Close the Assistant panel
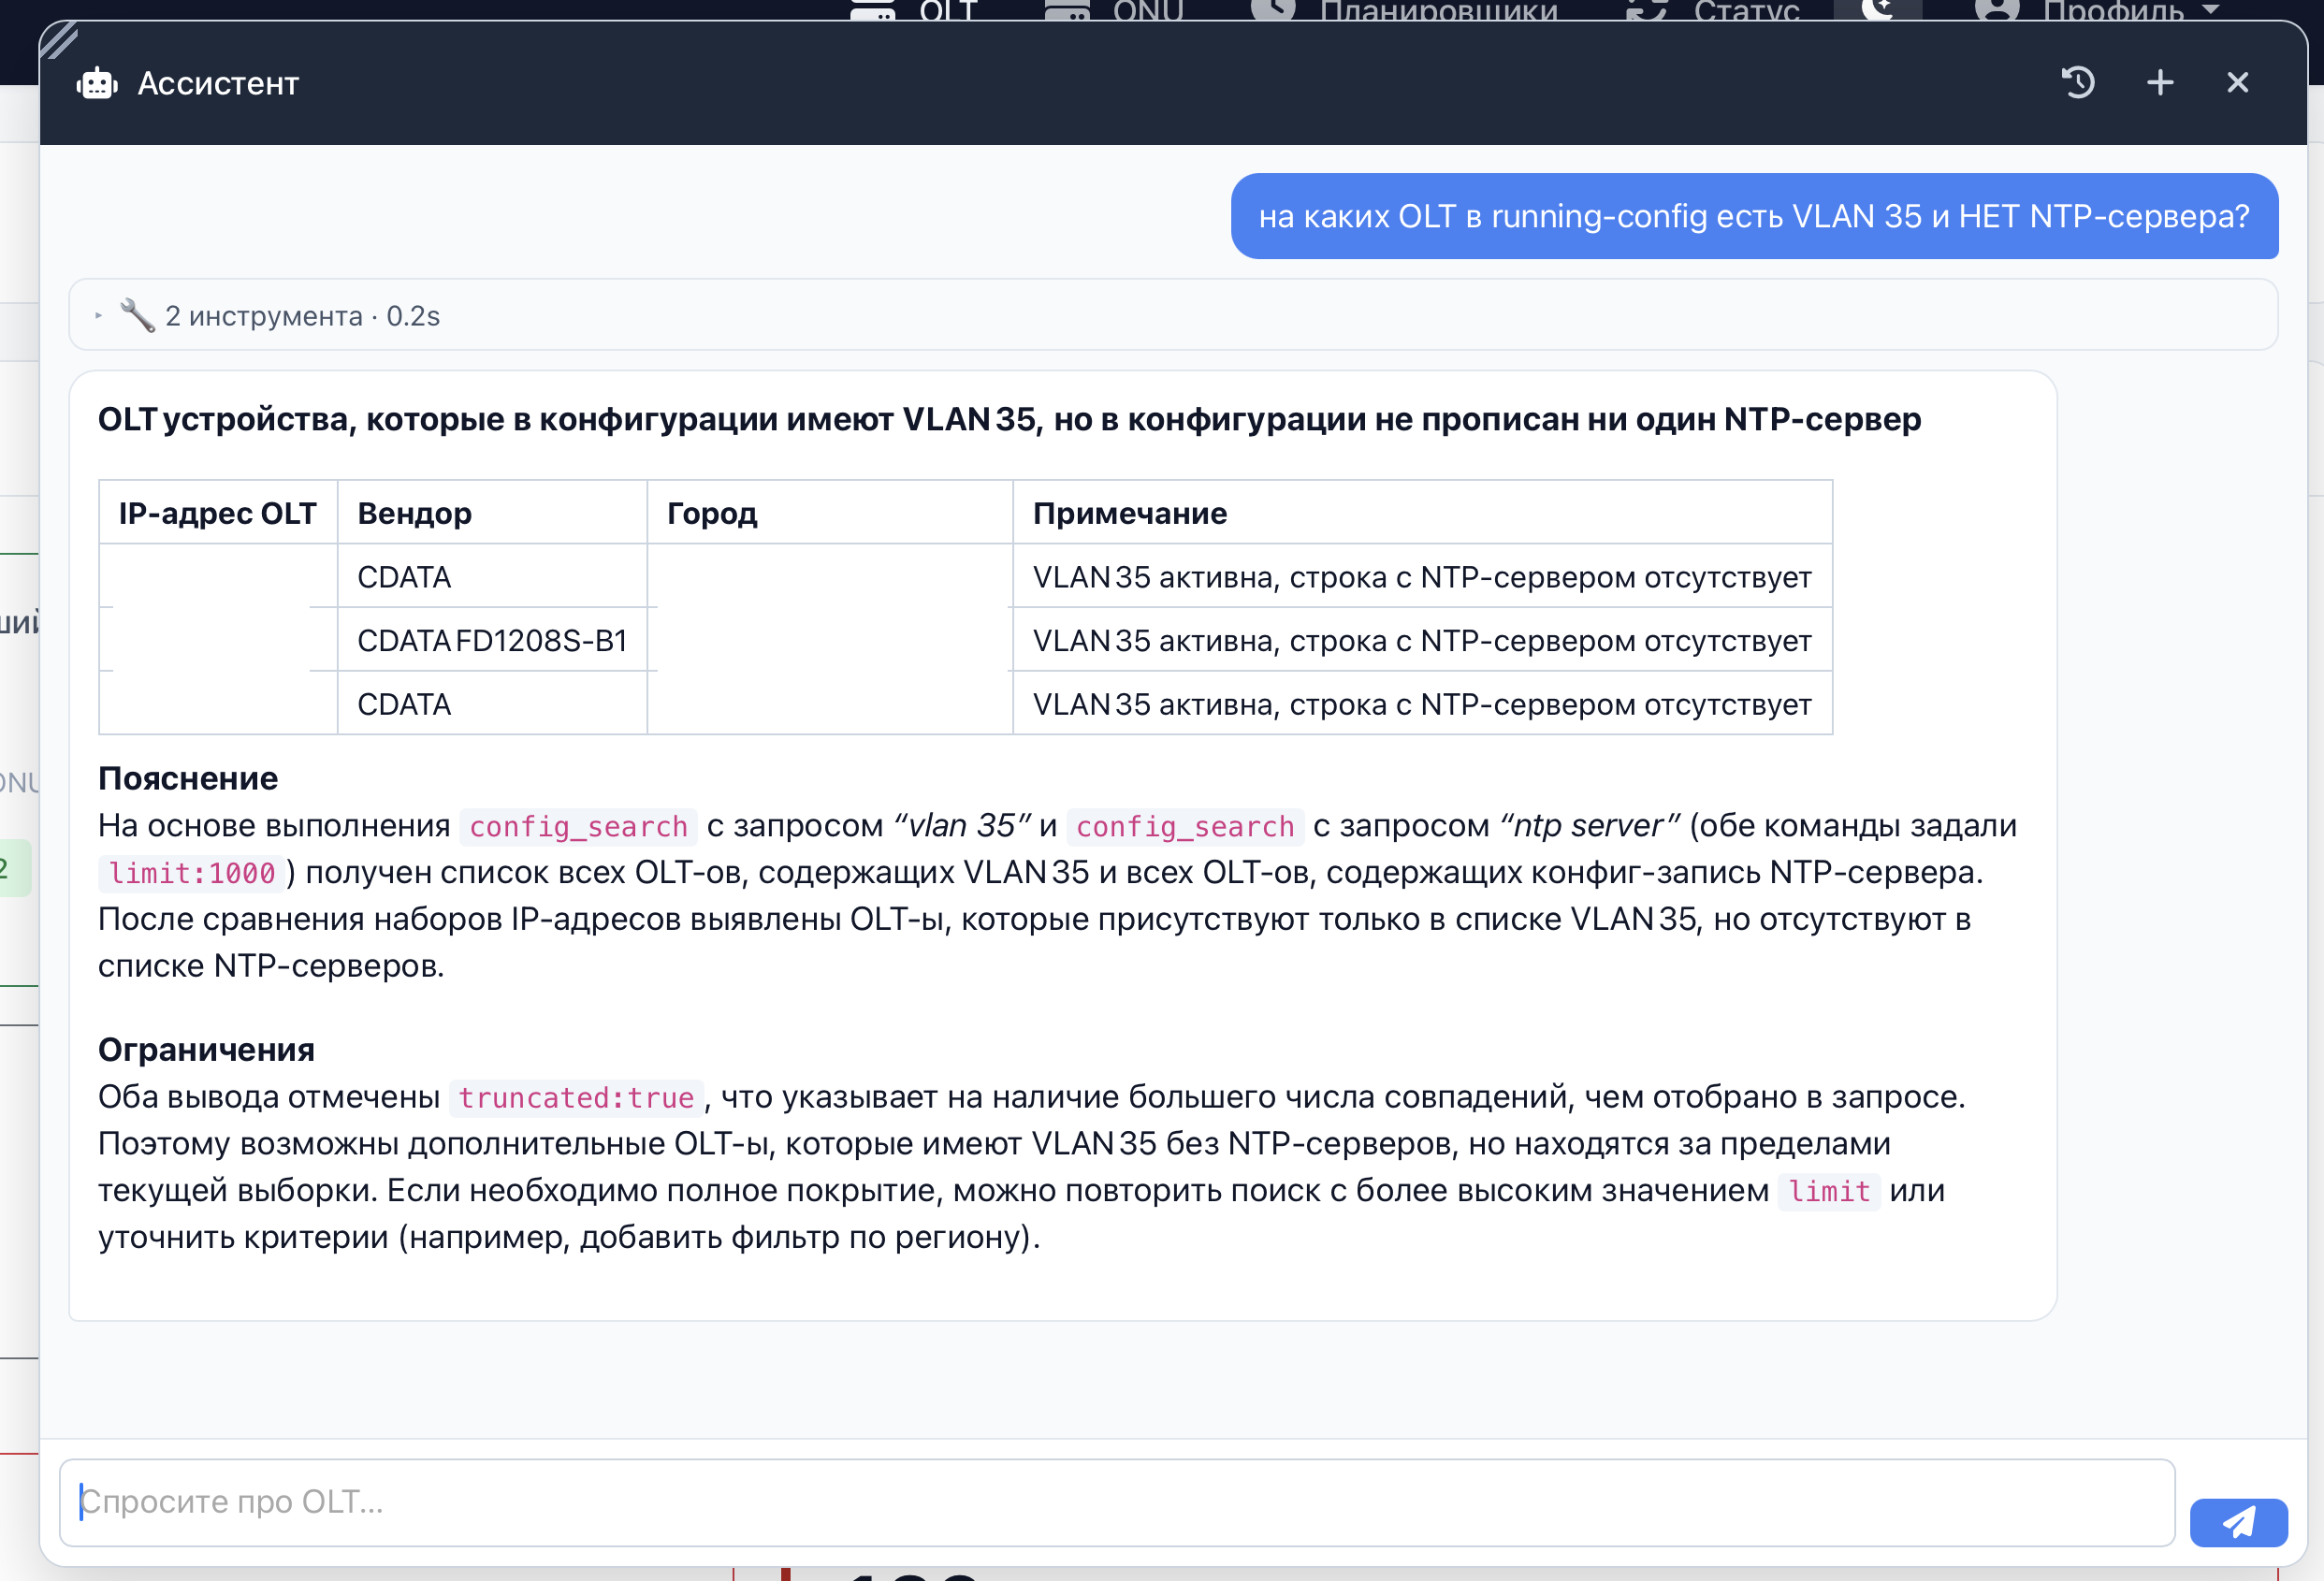Screen dimensions: 2324x1581 click(x=2238, y=83)
